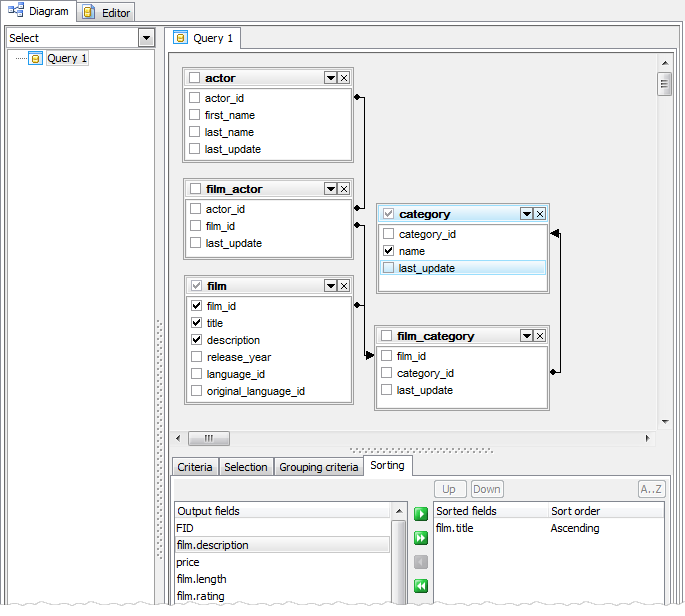The height and width of the screenshot is (616, 685).
Task: Click Output fields scroll up arrow
Action: tap(399, 511)
